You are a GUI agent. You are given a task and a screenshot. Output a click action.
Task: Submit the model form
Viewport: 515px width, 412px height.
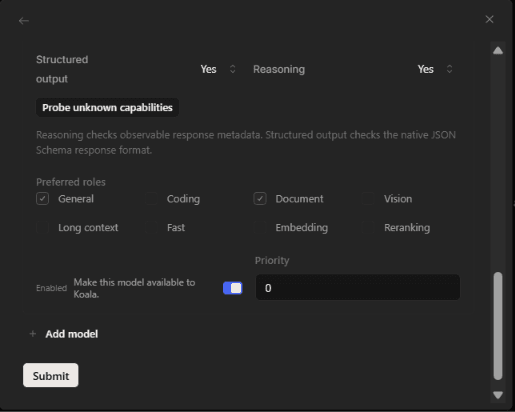pos(51,375)
